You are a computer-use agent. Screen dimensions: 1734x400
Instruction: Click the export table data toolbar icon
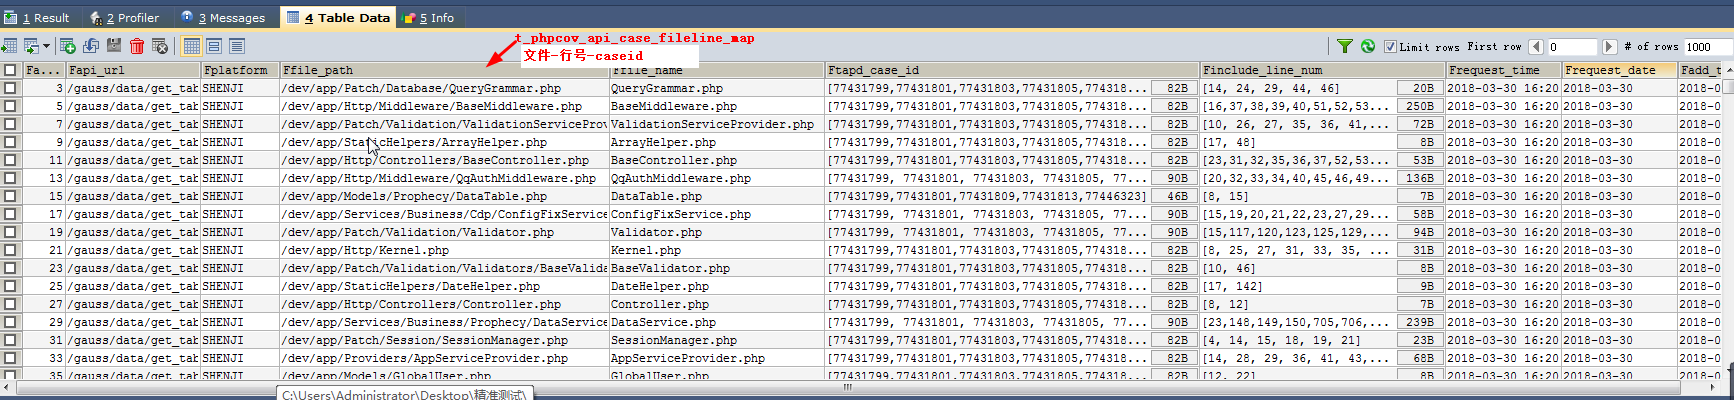click(x=8, y=46)
